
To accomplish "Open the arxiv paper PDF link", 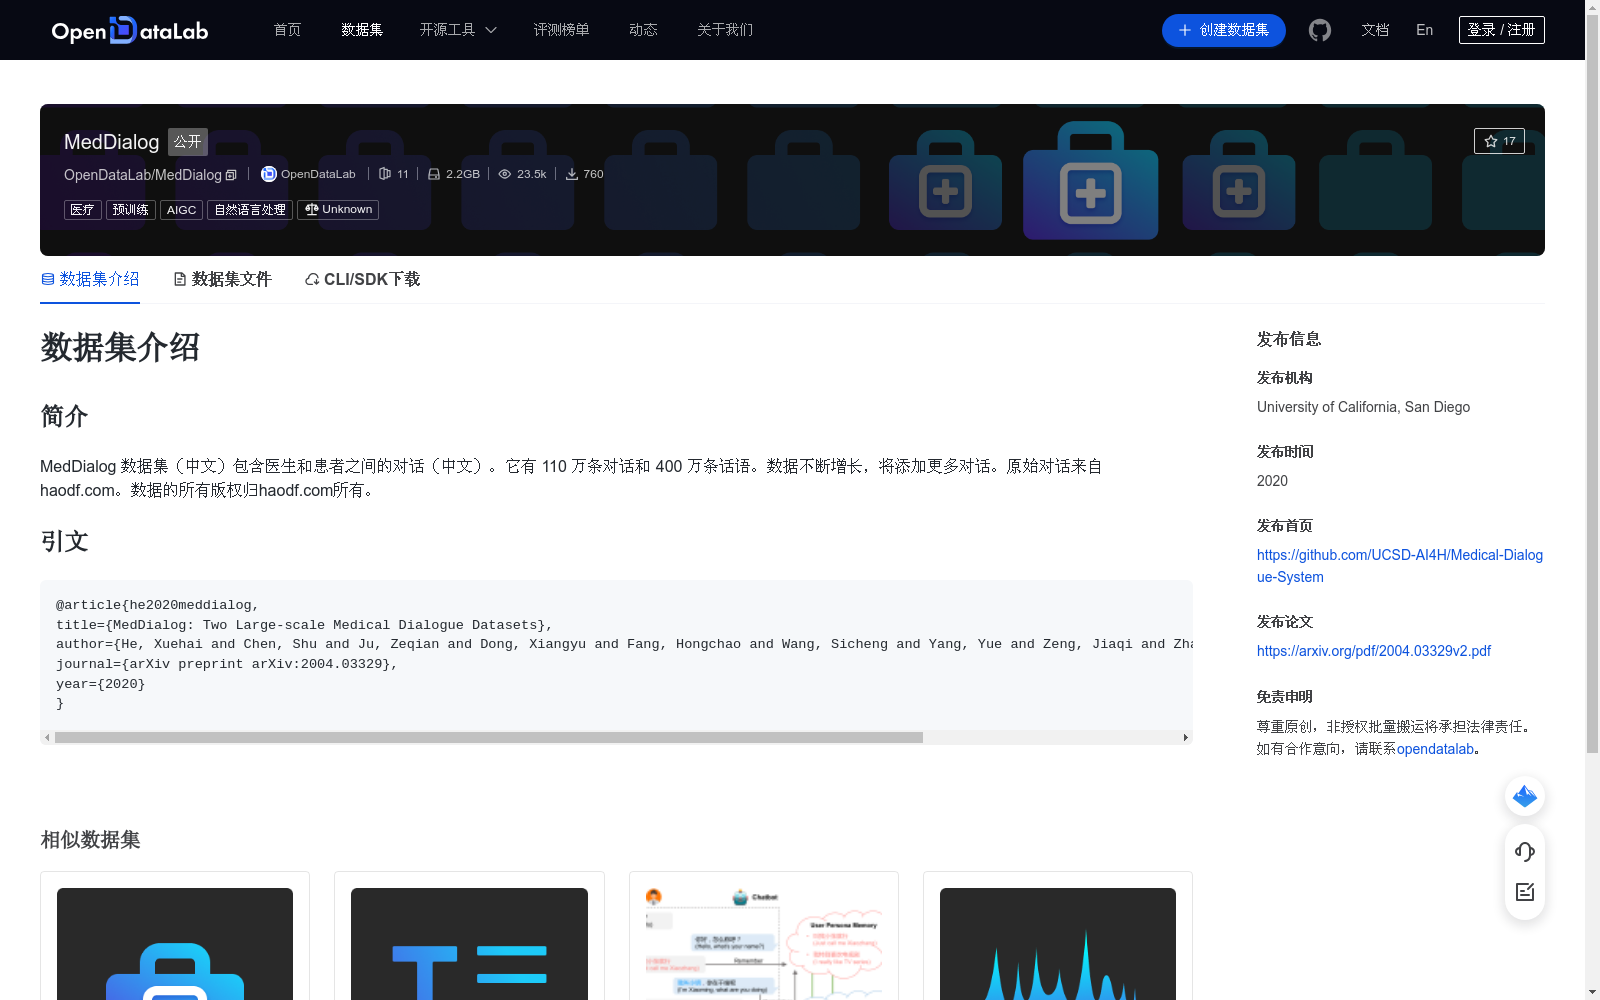I will pos(1374,651).
